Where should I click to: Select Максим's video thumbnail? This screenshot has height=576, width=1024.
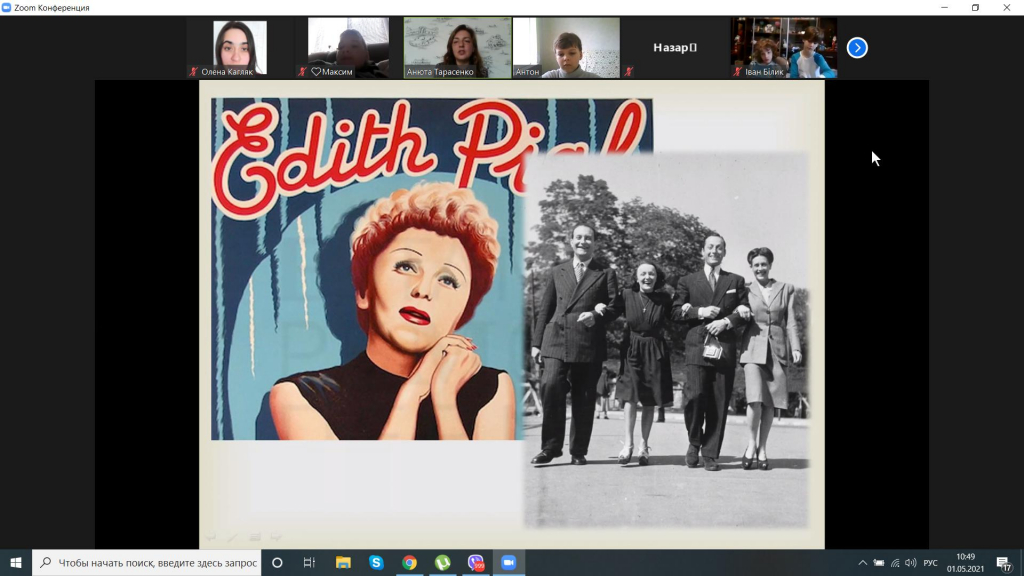tap(348, 48)
